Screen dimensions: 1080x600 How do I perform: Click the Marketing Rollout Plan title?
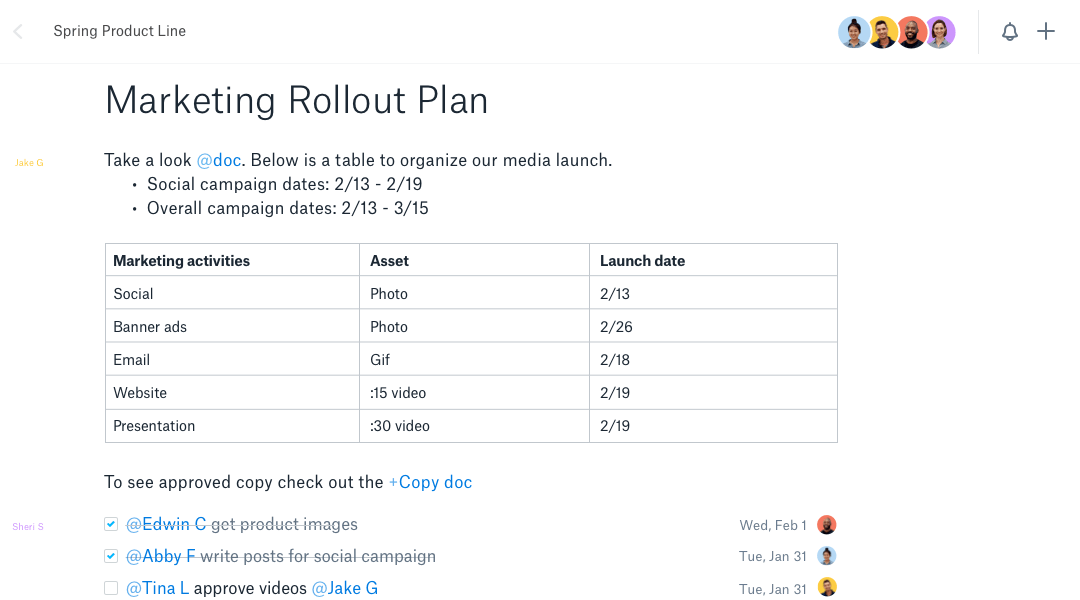coord(296,100)
